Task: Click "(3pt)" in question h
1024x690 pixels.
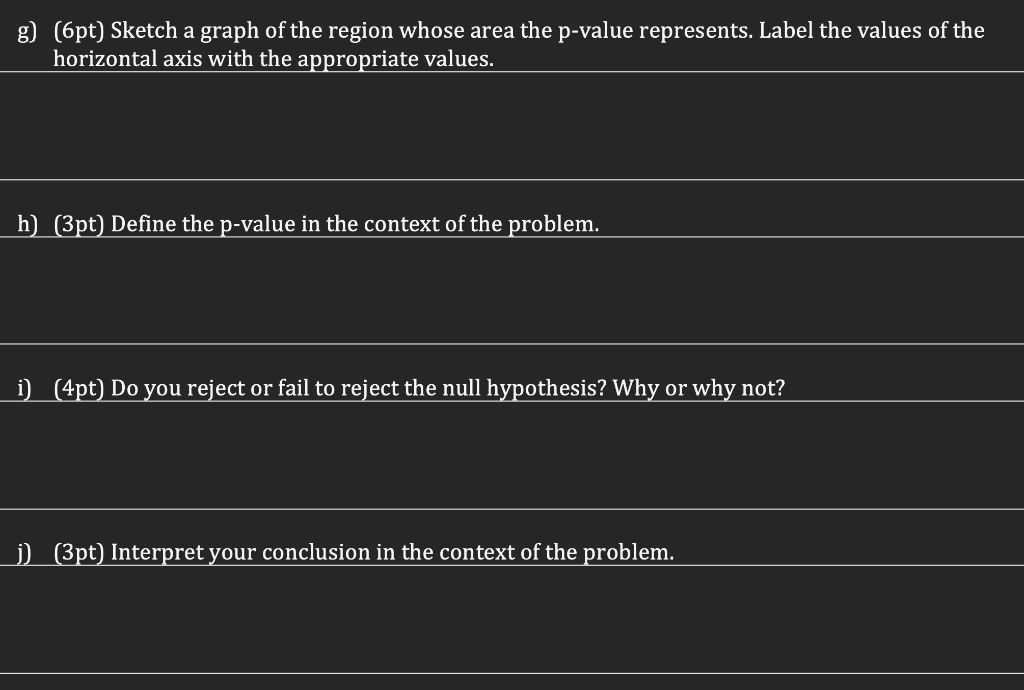Action: pos(79,224)
